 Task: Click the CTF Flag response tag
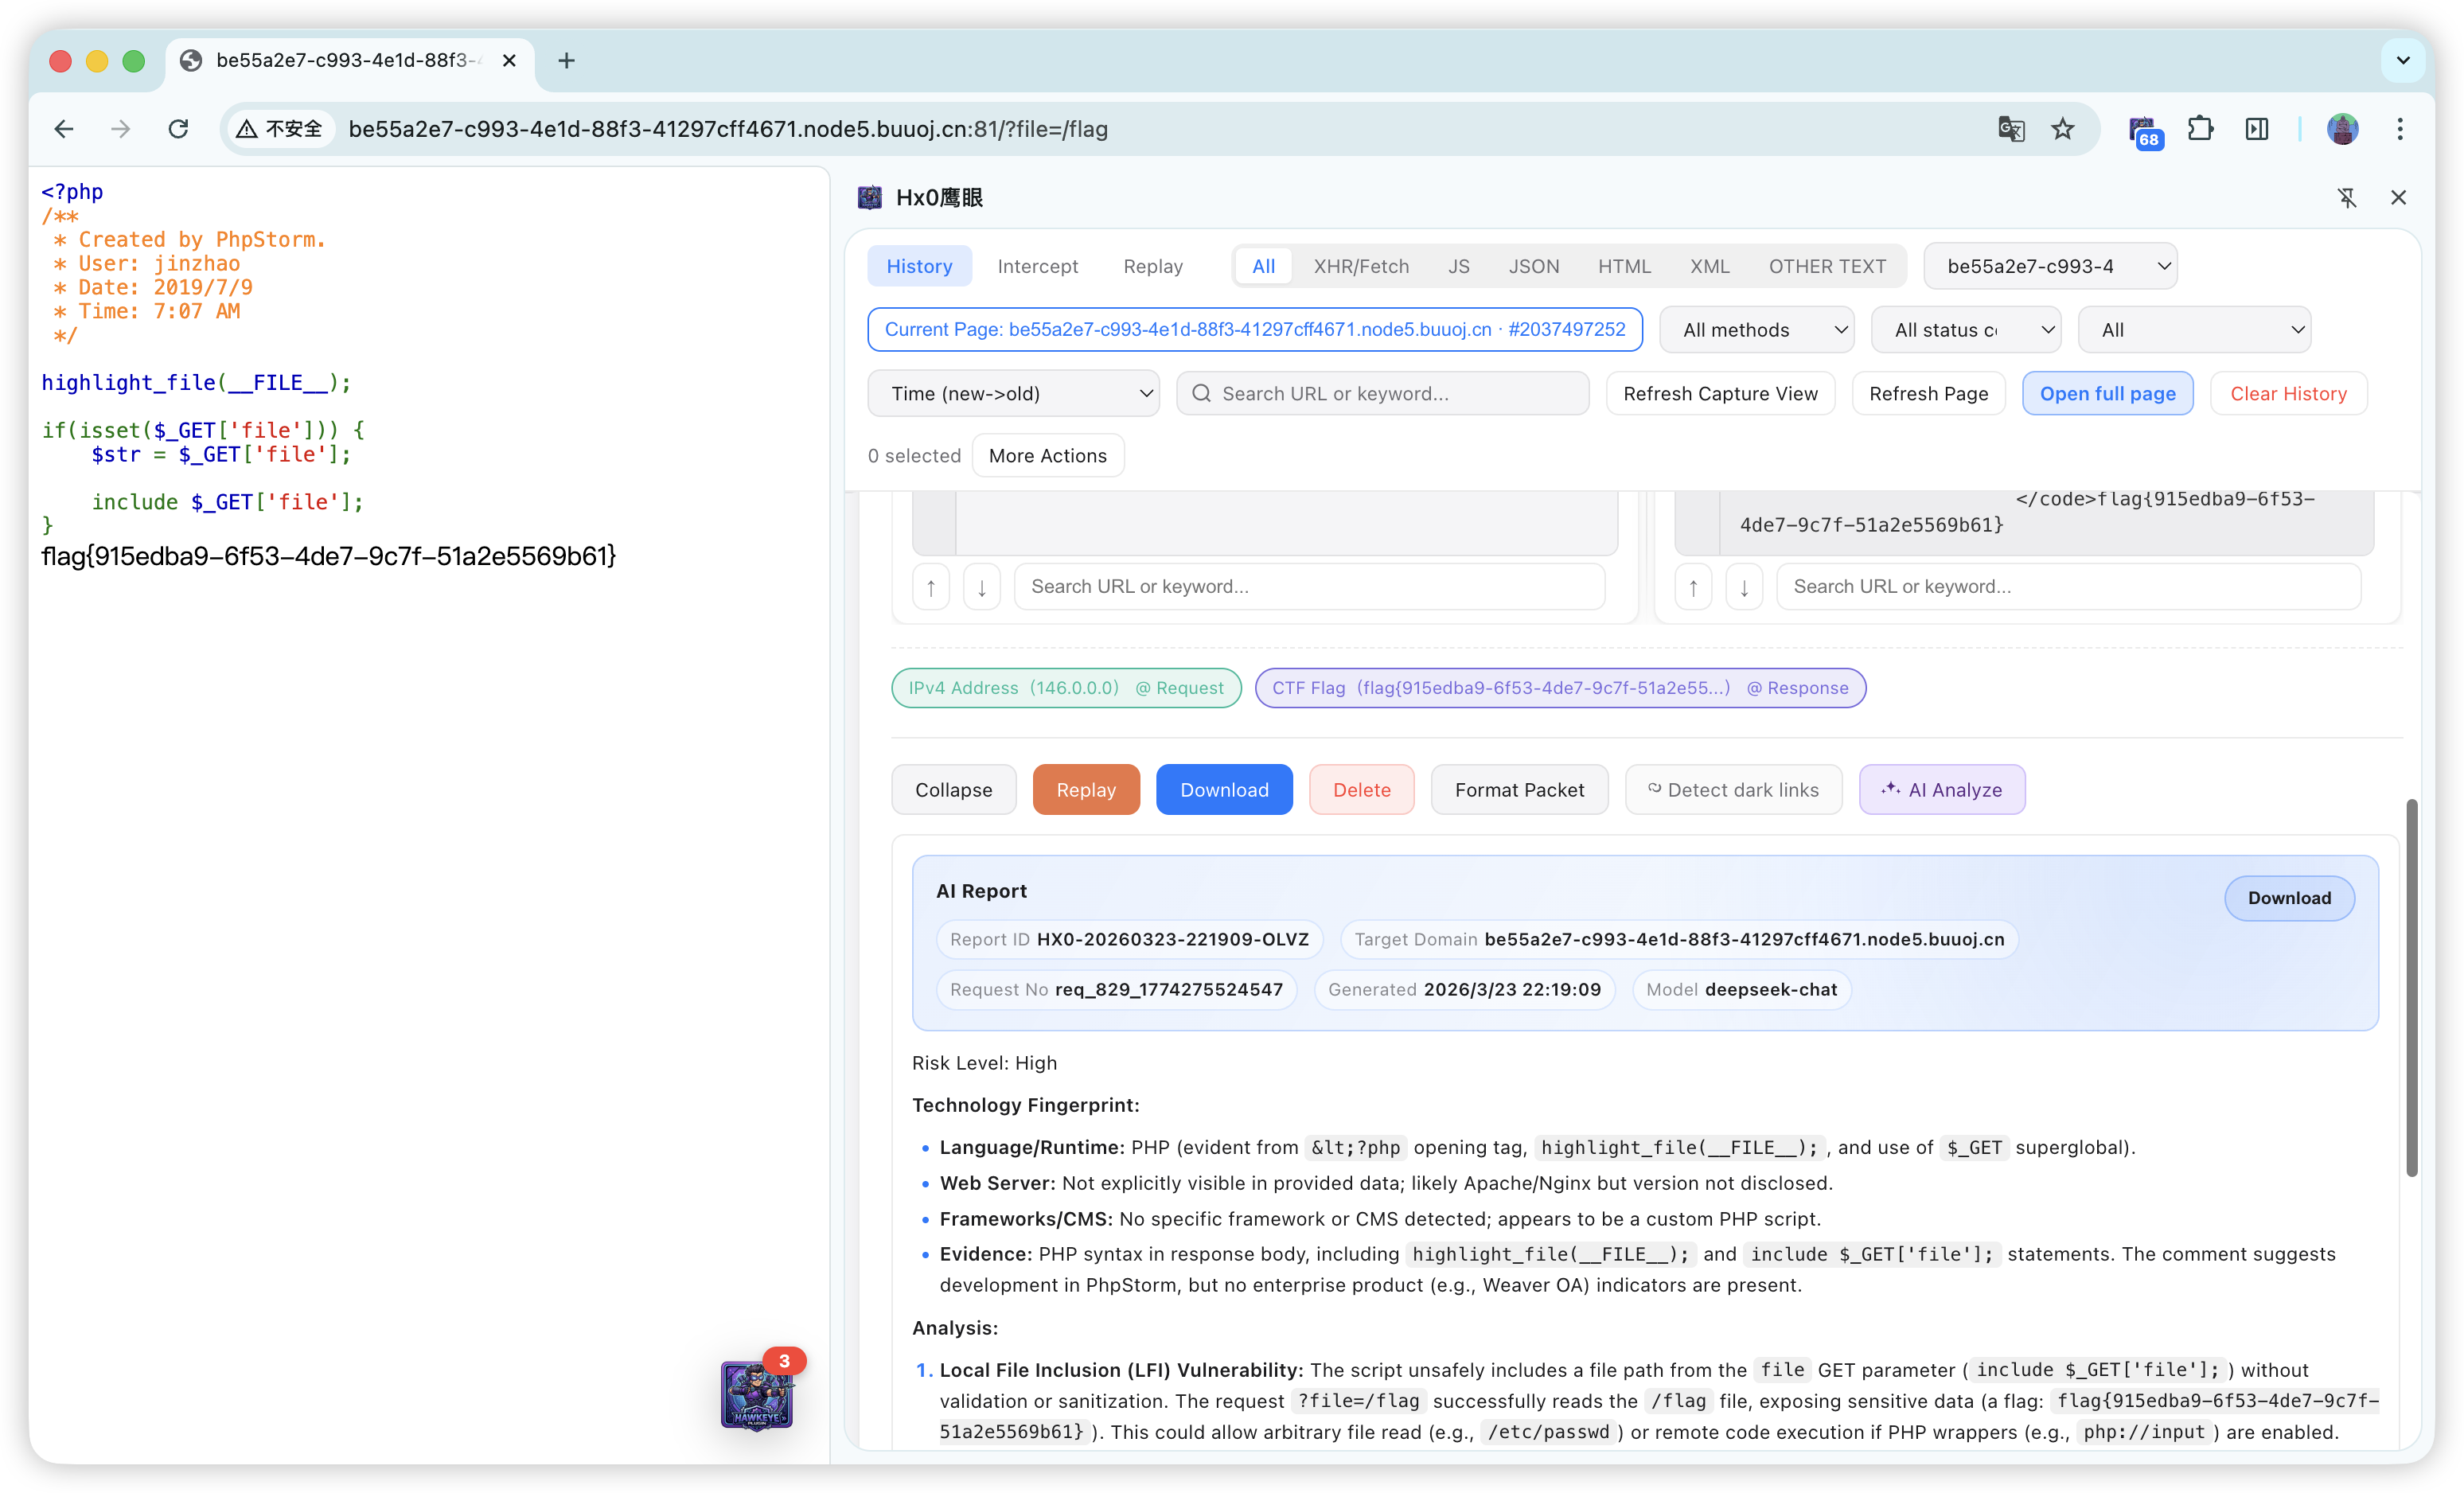pyautogui.click(x=1560, y=688)
